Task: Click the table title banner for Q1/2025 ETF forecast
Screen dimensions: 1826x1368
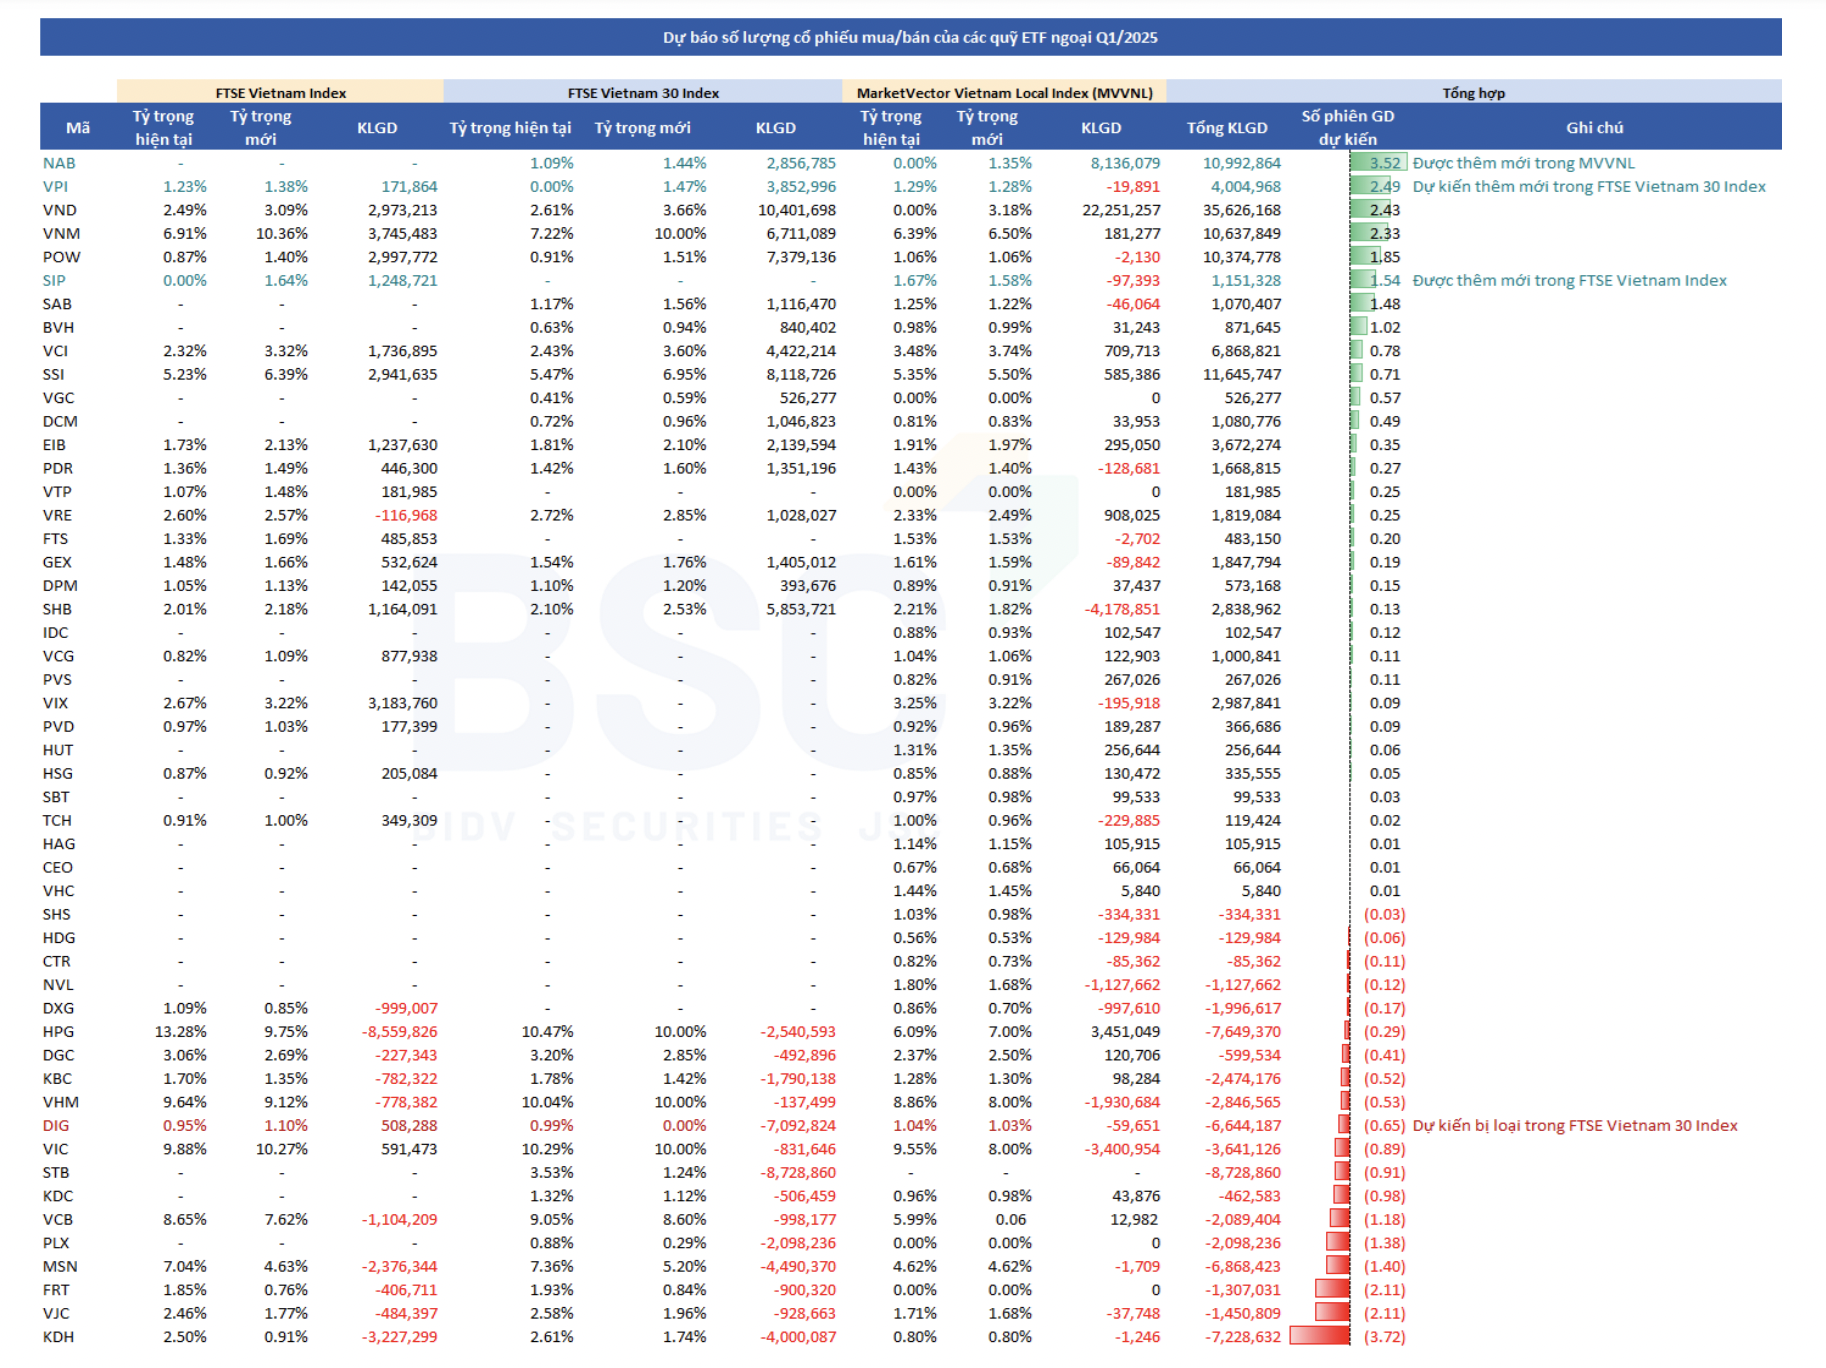Action: click(x=910, y=37)
